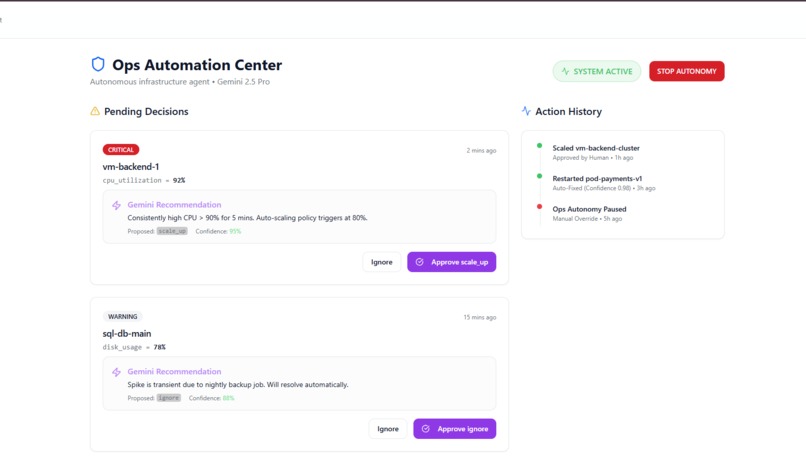The width and height of the screenshot is (806, 474).
Task: Click the Auto-Fixed confidence 0.98 detail
Action: coord(603,188)
